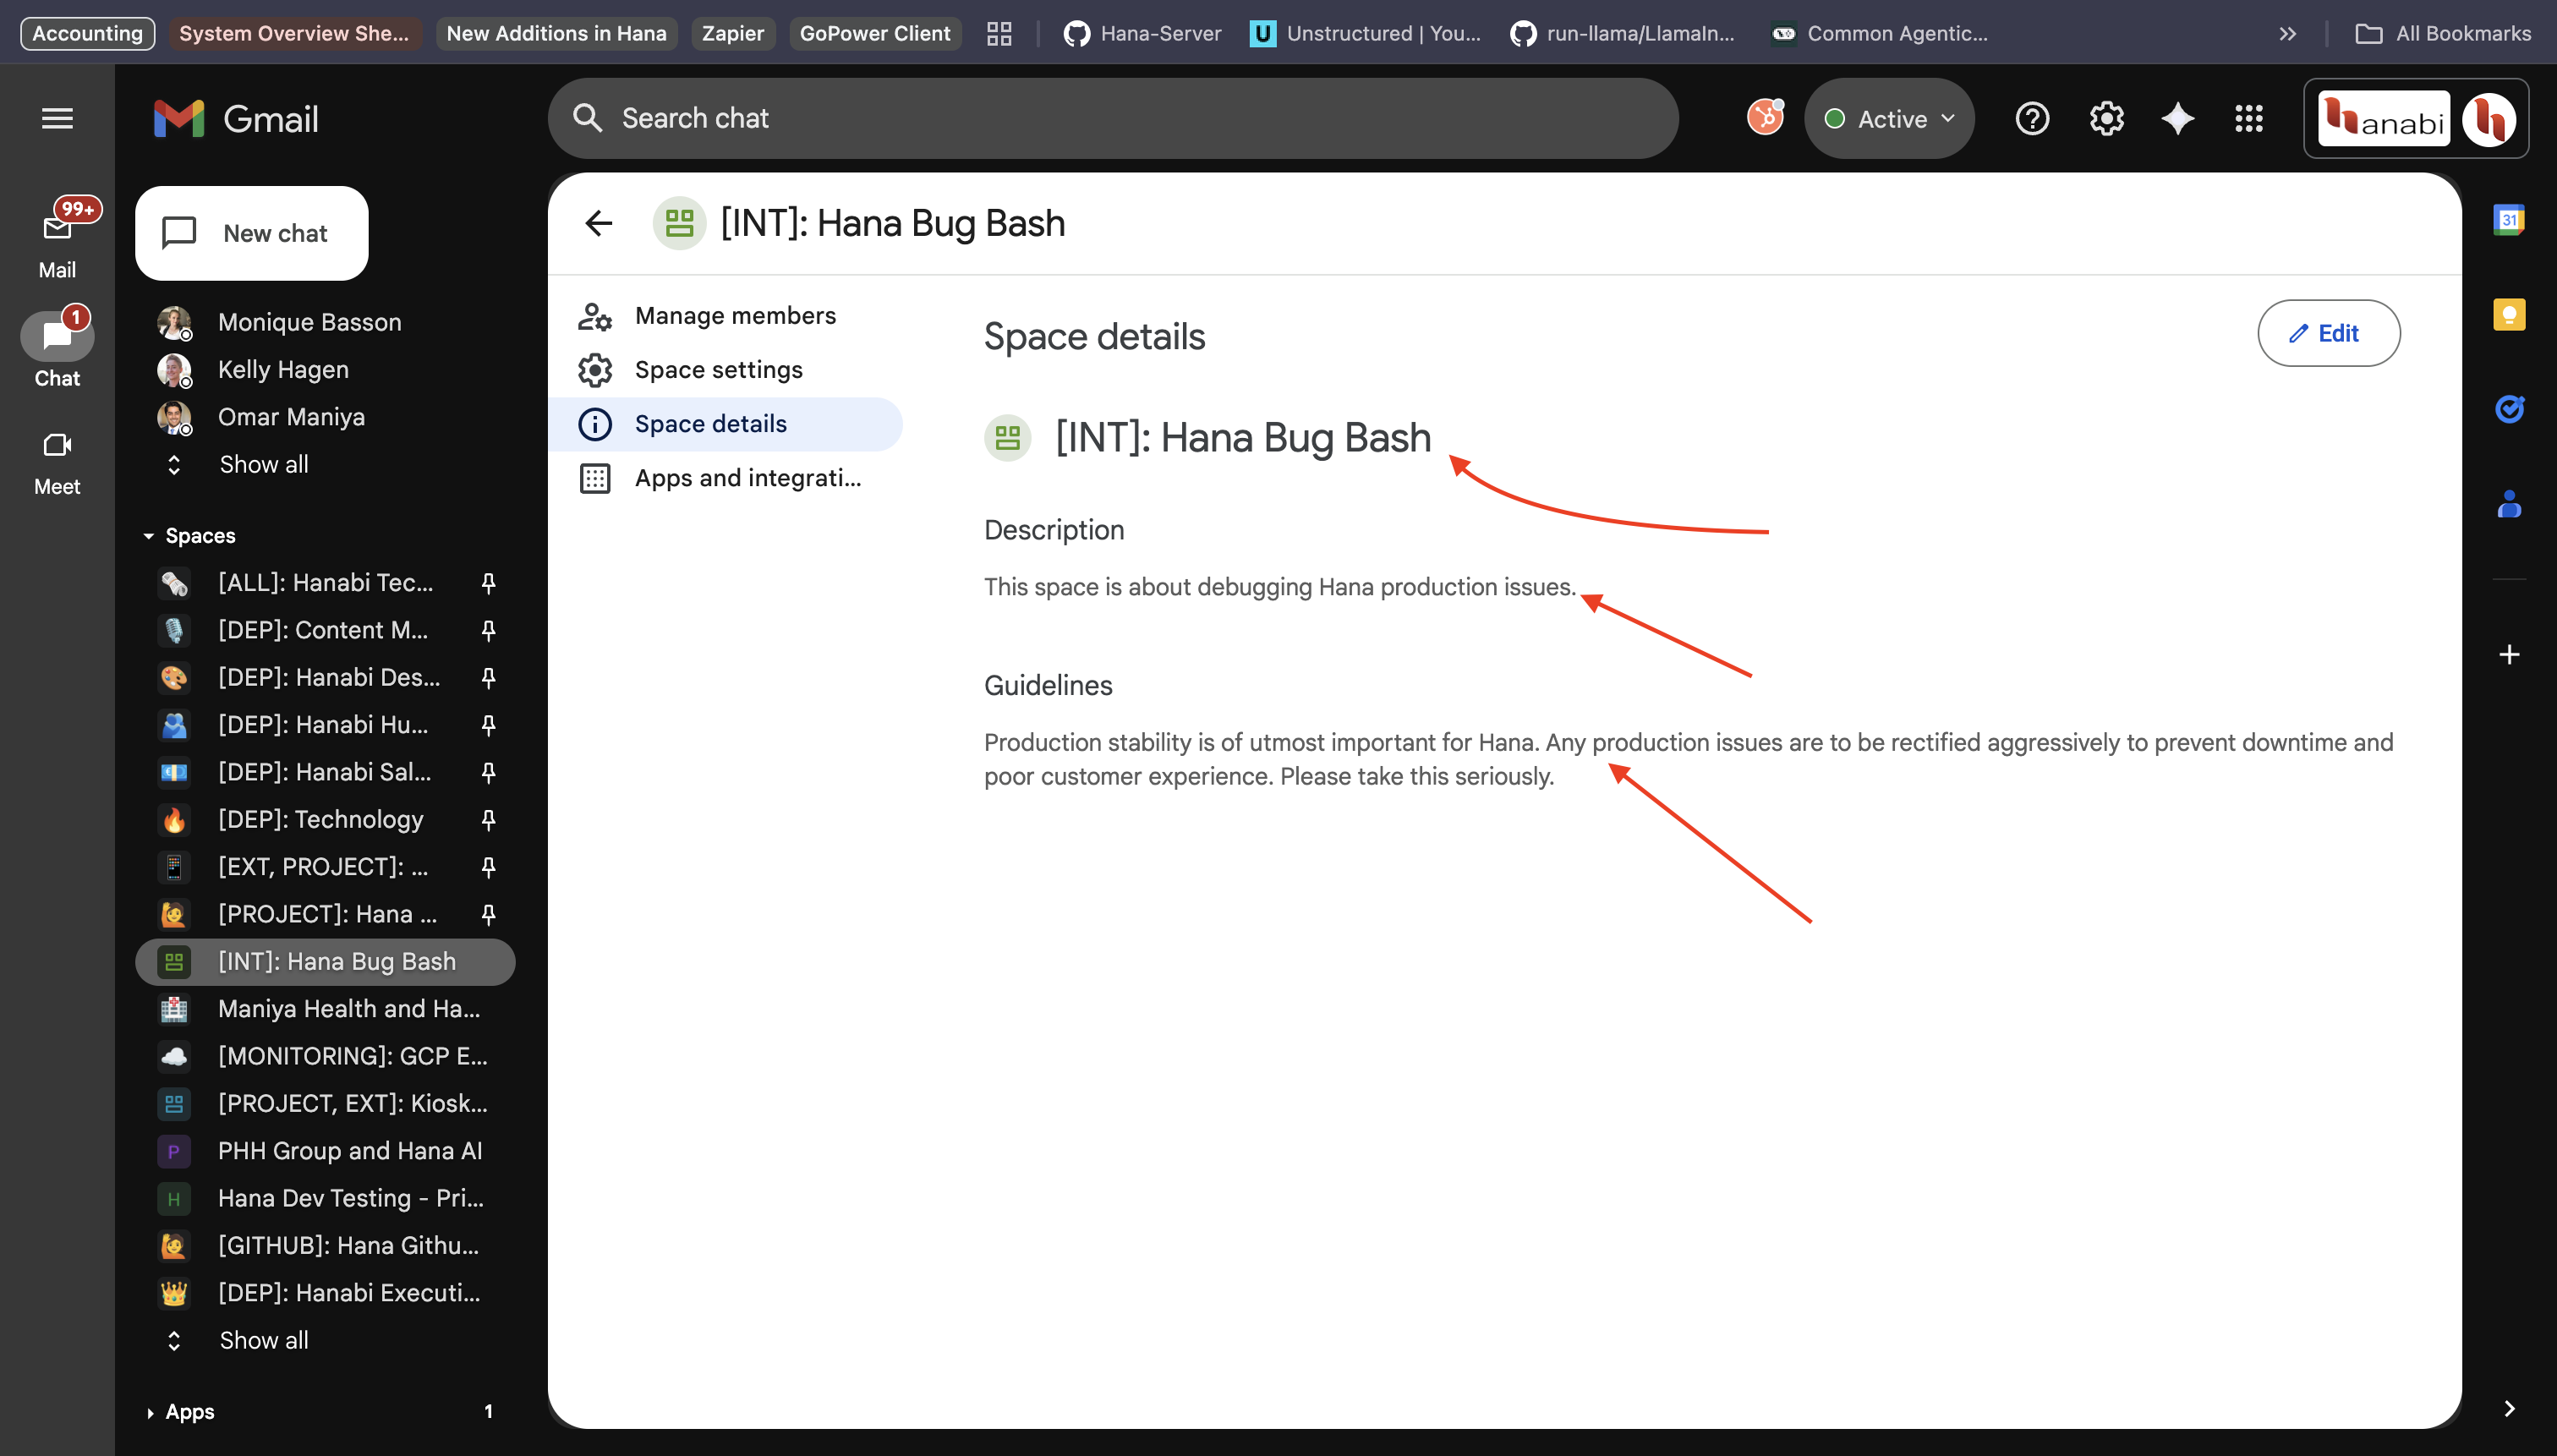Screen dimensions: 2557x1456
Task: Show all spaces
Action: tap(263, 1340)
